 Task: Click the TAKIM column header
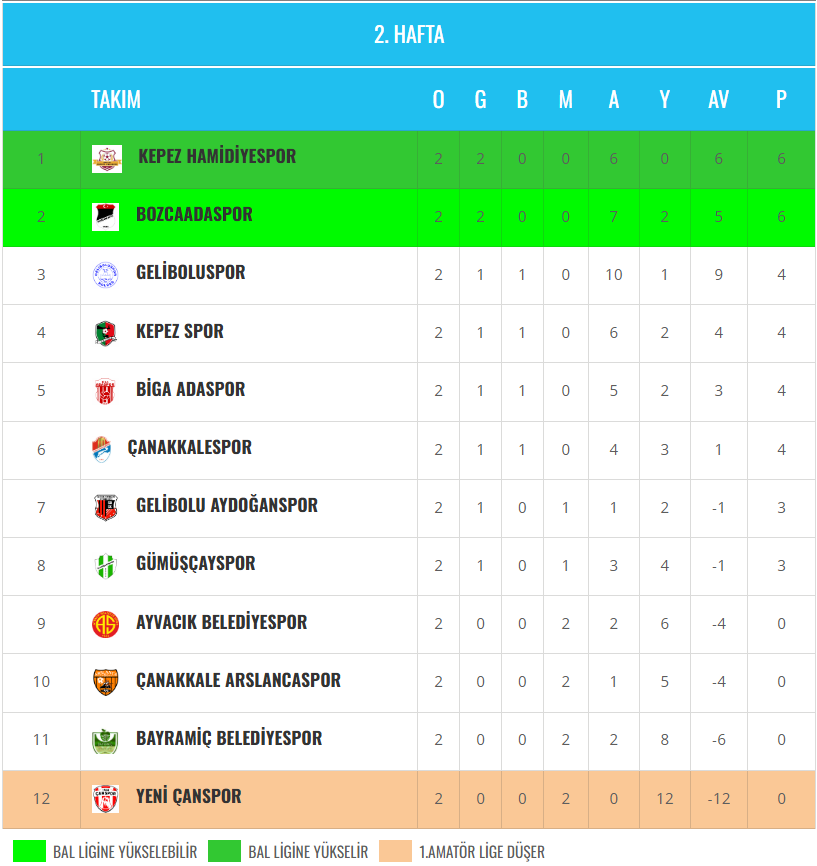116,99
